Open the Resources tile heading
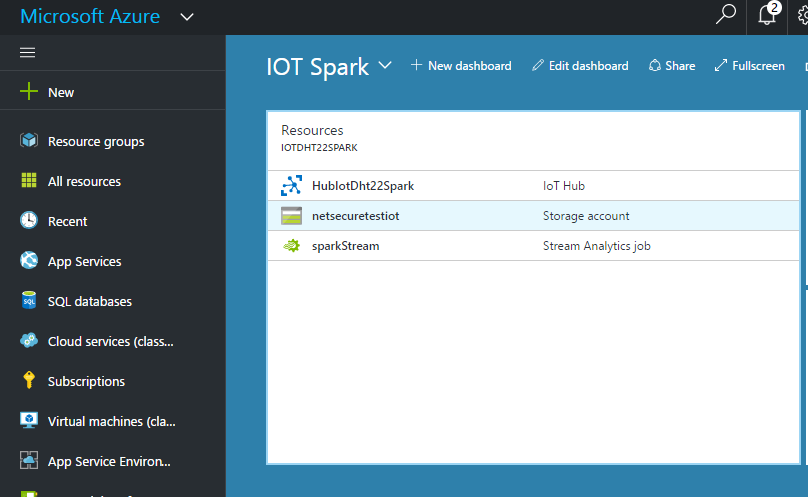The width and height of the screenshot is (808, 497). pyautogui.click(x=312, y=130)
